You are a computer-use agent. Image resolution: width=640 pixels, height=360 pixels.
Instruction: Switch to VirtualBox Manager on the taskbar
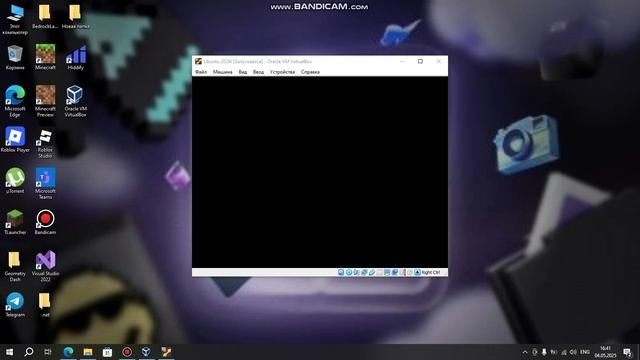pos(147,352)
